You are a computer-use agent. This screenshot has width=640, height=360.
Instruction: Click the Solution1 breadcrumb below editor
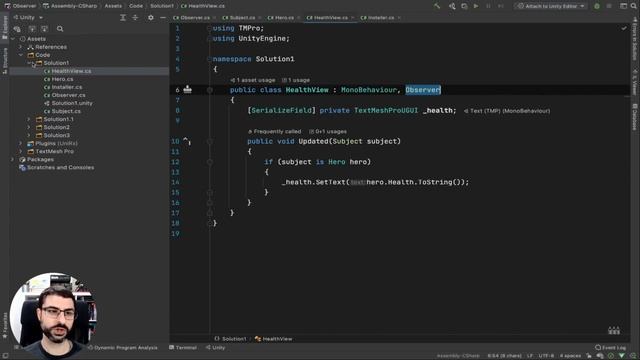[231, 339]
